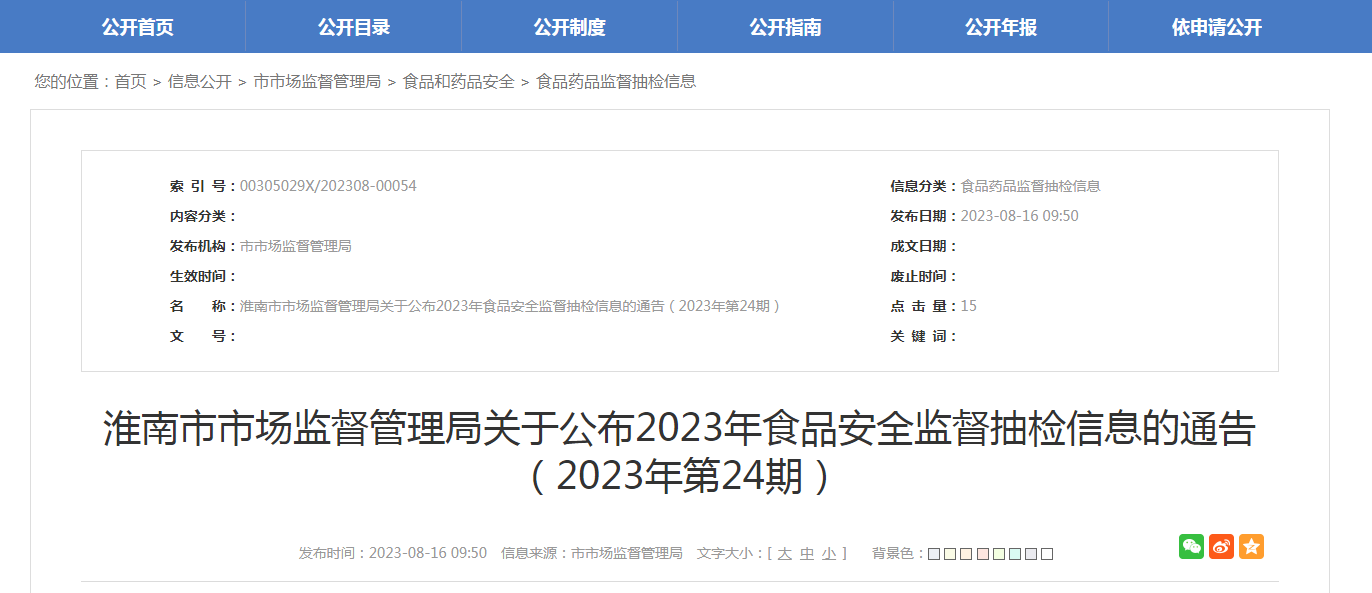Set font size to large (大)
Image resolution: width=1372 pixels, height=593 pixels.
(x=784, y=553)
